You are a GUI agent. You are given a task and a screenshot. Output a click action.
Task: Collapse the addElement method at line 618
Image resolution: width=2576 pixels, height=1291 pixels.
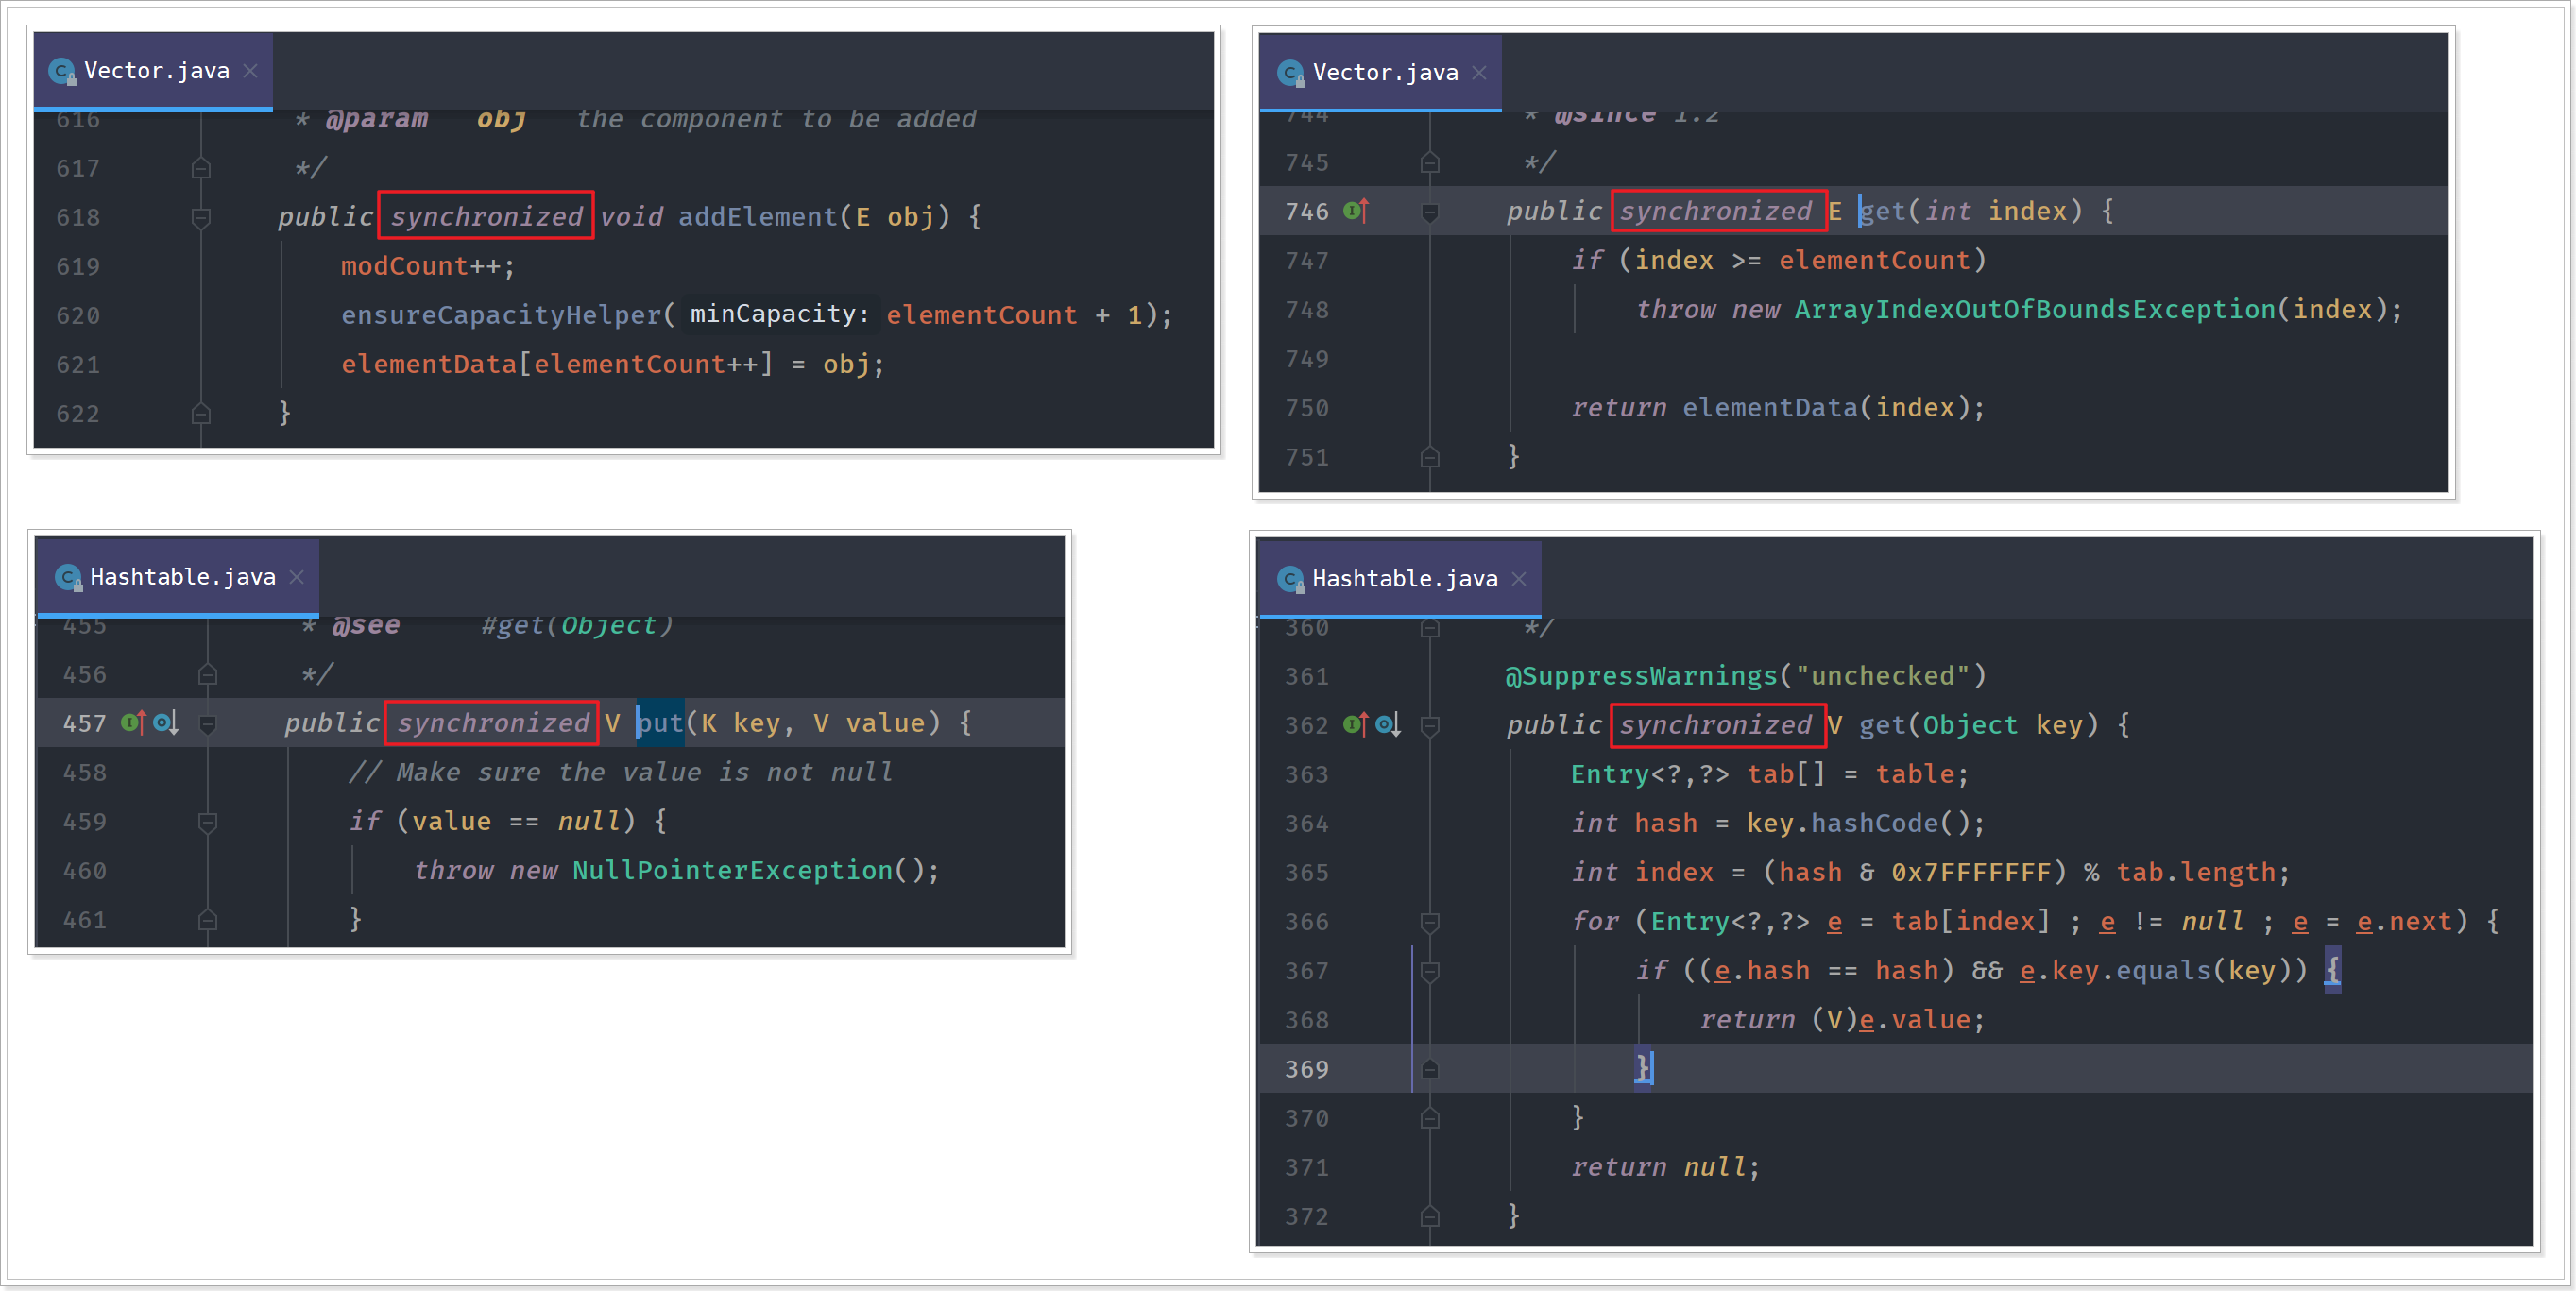201,217
